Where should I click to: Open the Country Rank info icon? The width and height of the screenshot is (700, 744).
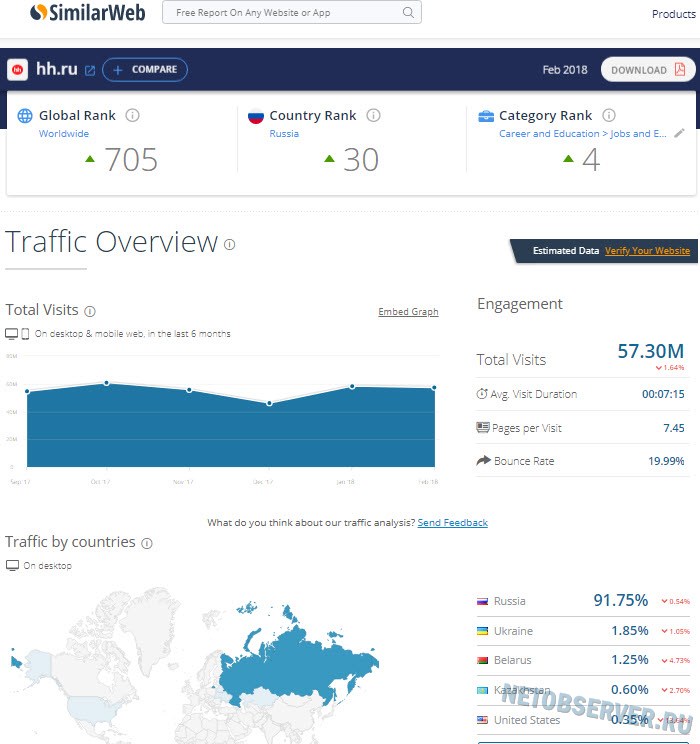(x=373, y=115)
